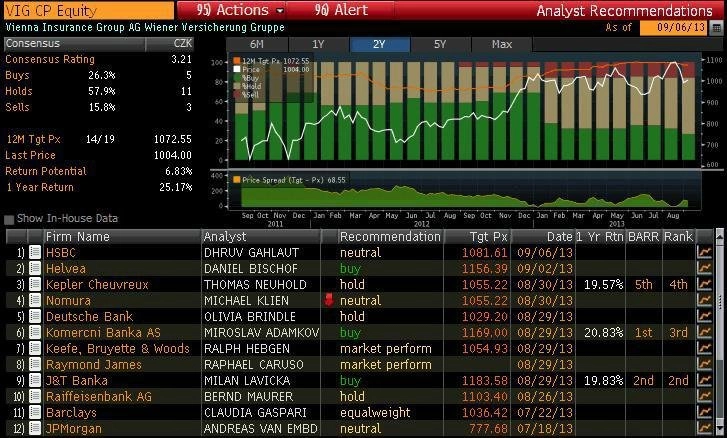The width and height of the screenshot is (727, 438).
Task: Show the chart icon for Komercni Banka row
Action: [x=704, y=332]
